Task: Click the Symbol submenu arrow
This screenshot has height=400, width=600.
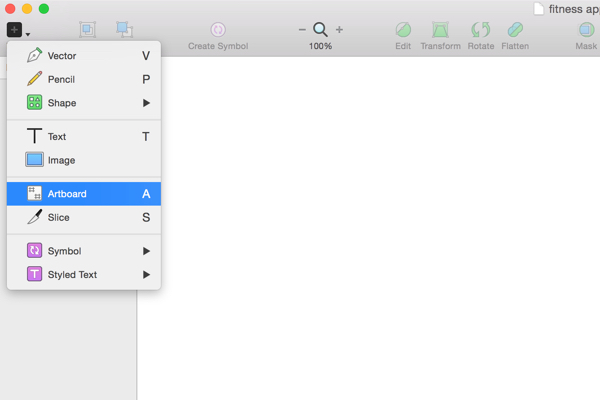Action: 146,251
